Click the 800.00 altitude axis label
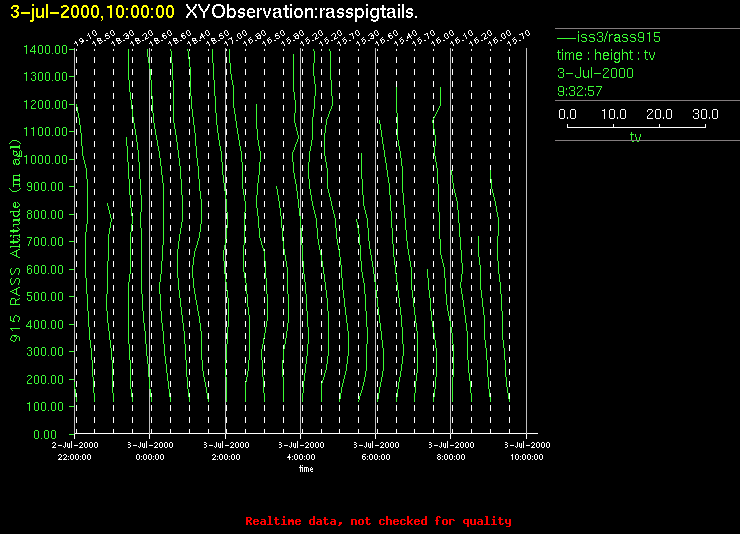This screenshot has height=534, width=740. tap(45, 215)
